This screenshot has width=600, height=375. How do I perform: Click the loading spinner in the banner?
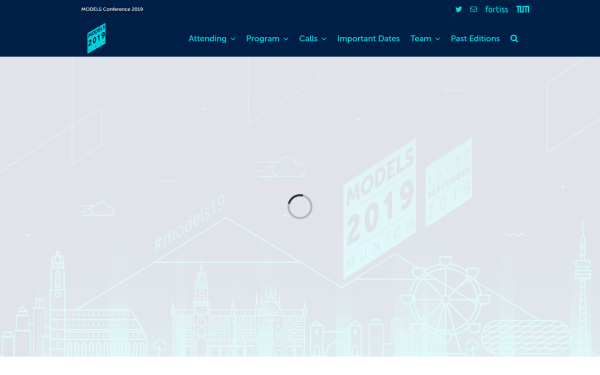pyautogui.click(x=300, y=207)
